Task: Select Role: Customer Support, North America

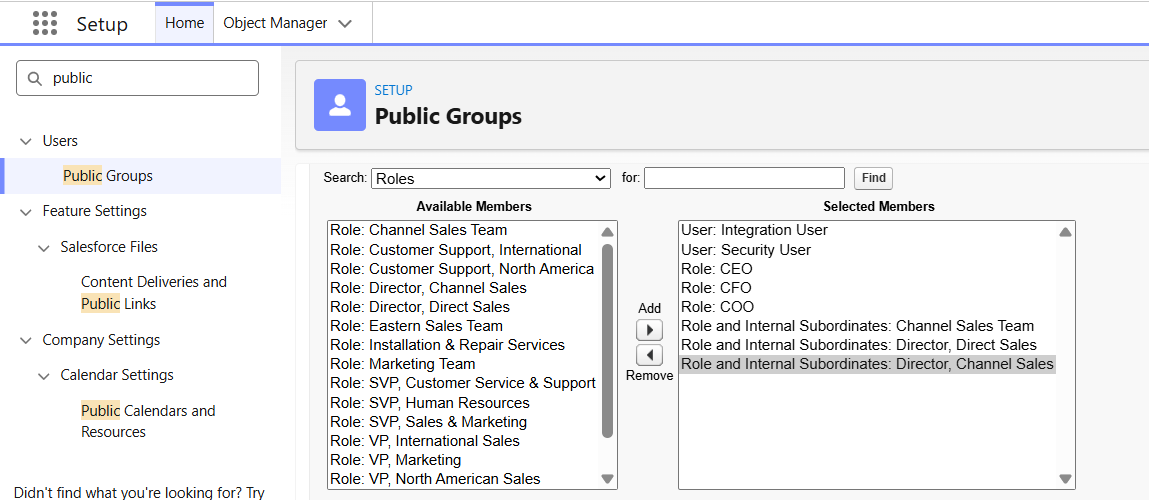Action: coord(464,269)
